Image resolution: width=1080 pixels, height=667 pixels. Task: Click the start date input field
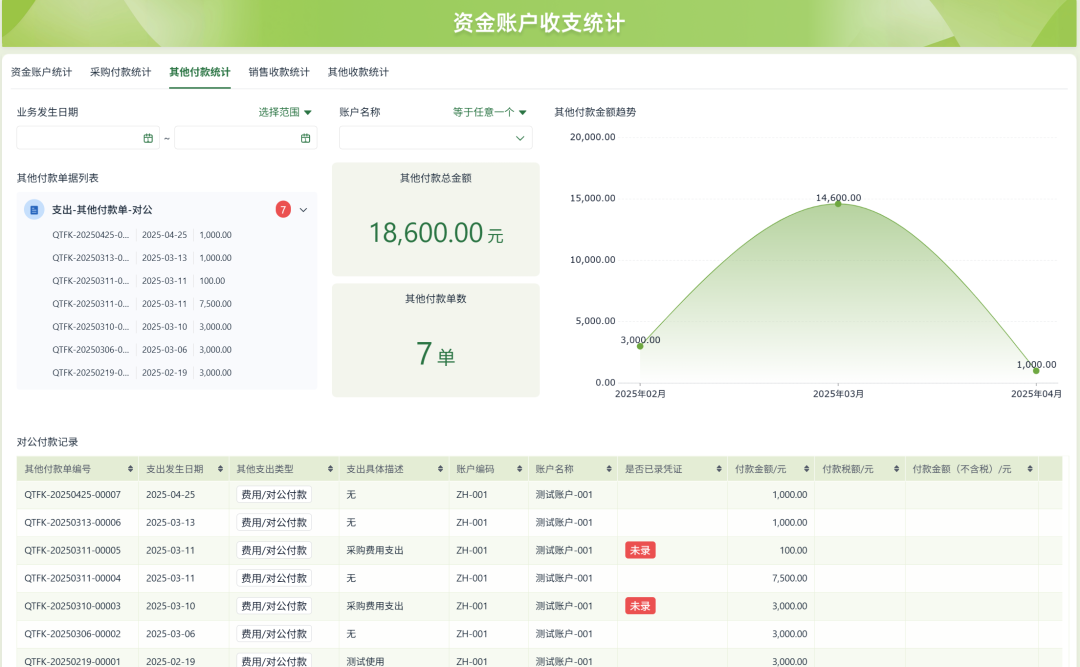click(80, 138)
